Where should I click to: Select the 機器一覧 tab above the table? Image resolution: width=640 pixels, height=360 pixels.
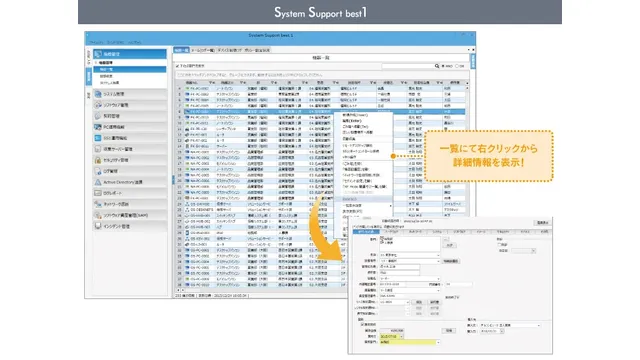[x=181, y=50]
